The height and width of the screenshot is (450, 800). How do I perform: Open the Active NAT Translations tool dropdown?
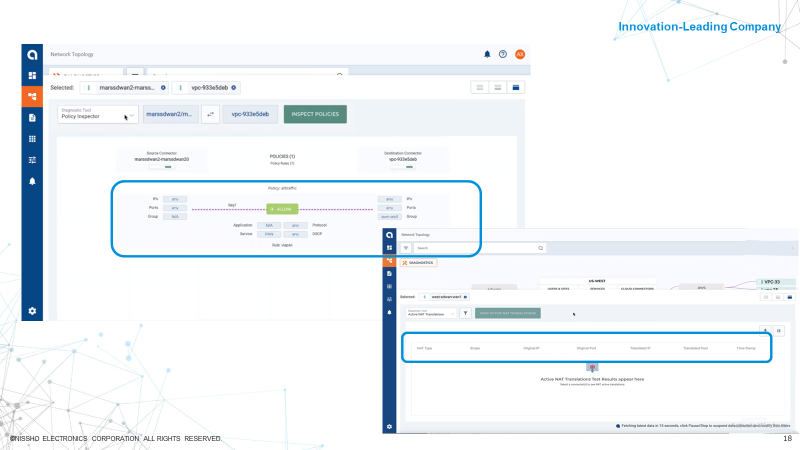click(428, 313)
